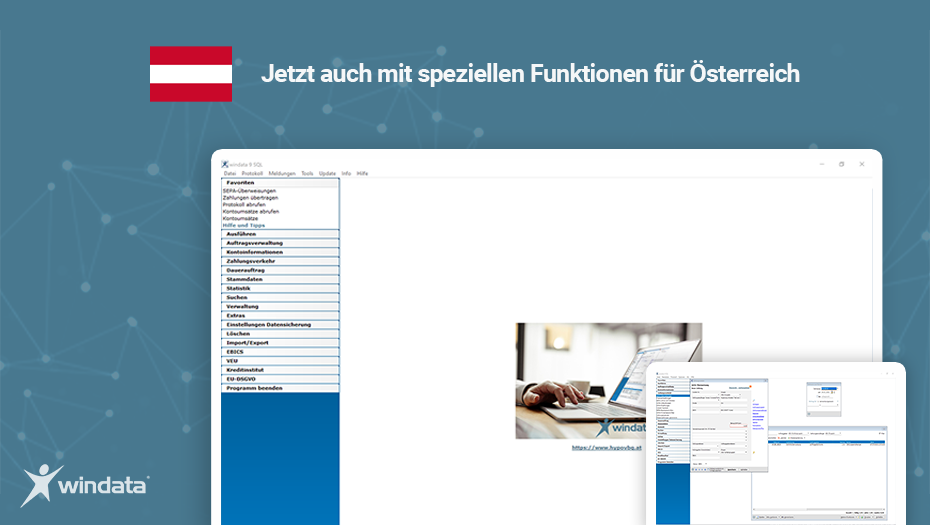This screenshot has width=930, height=525.
Task: Expand the Dauerauftrag section
Action: [280, 270]
